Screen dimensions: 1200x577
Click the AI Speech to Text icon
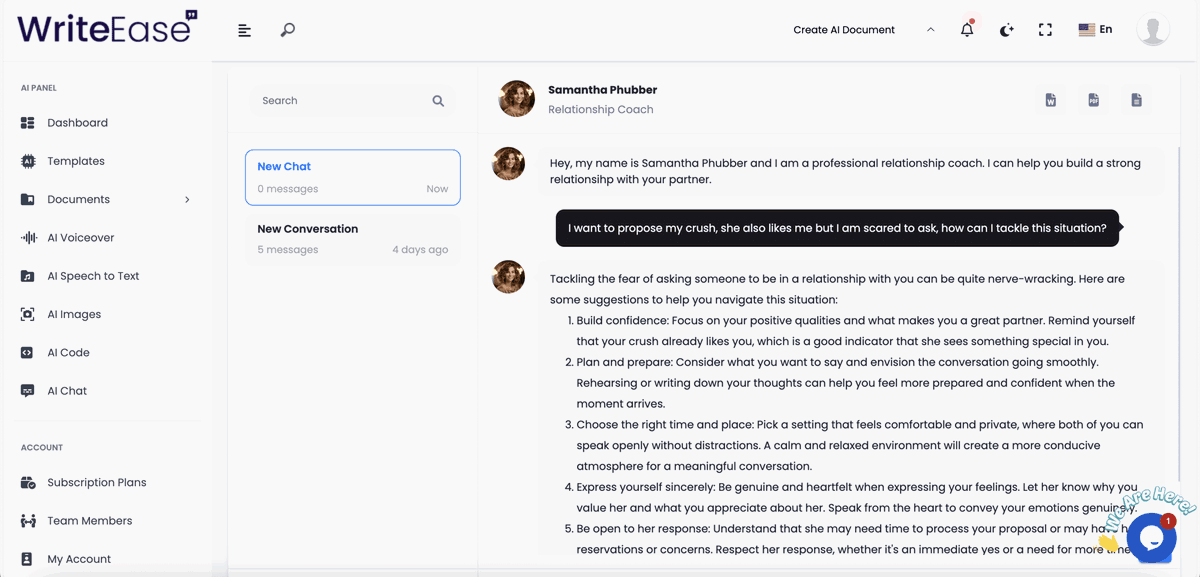pos(28,276)
